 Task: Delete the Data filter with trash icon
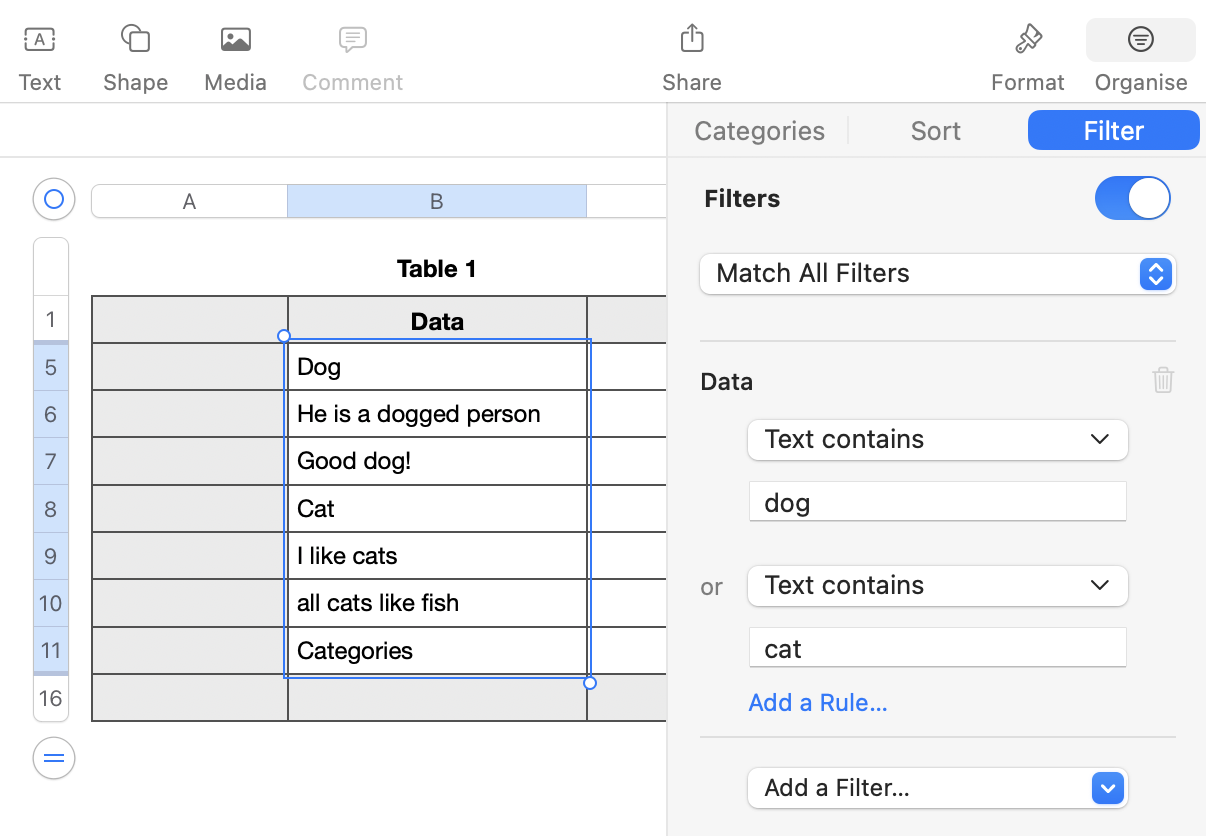click(x=1162, y=380)
